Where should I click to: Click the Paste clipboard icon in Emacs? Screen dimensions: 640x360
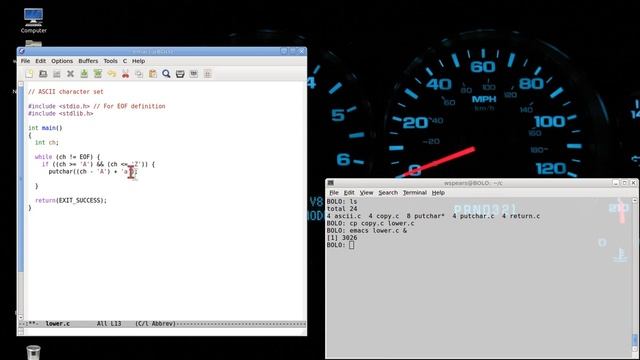153,74
